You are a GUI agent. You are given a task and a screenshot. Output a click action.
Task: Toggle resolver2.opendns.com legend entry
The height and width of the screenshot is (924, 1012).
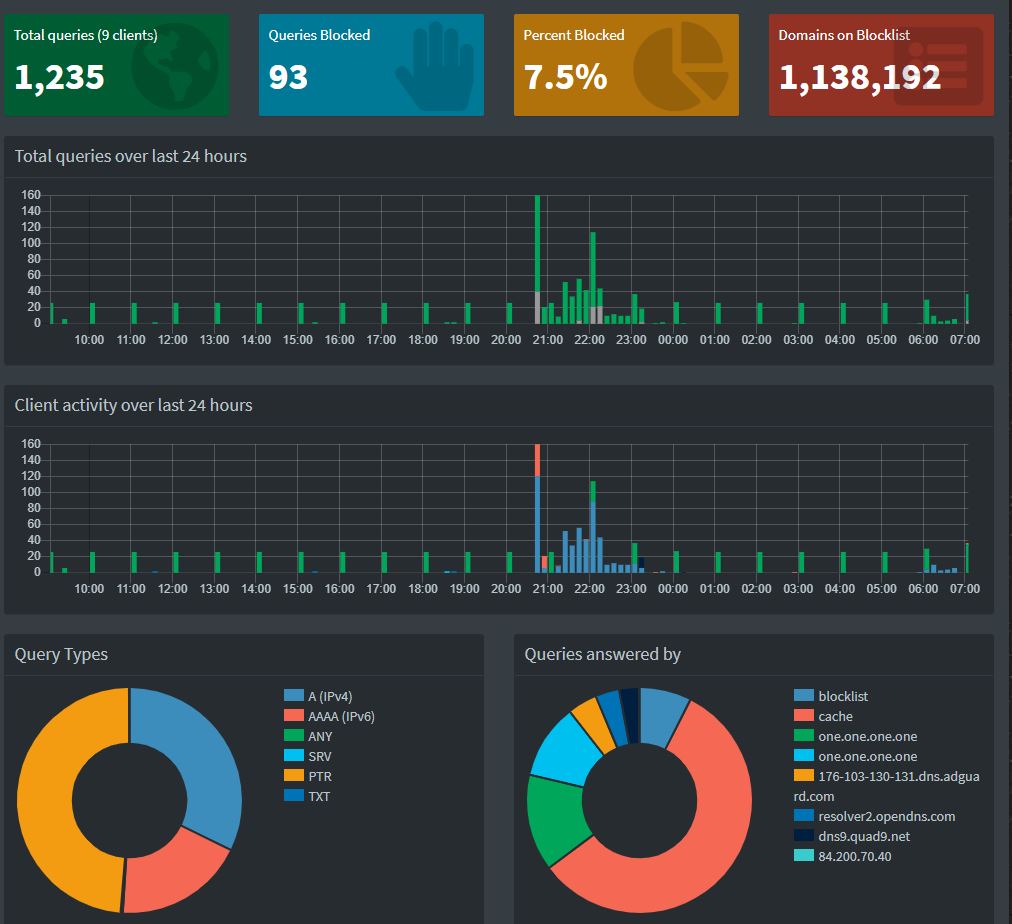(886, 816)
